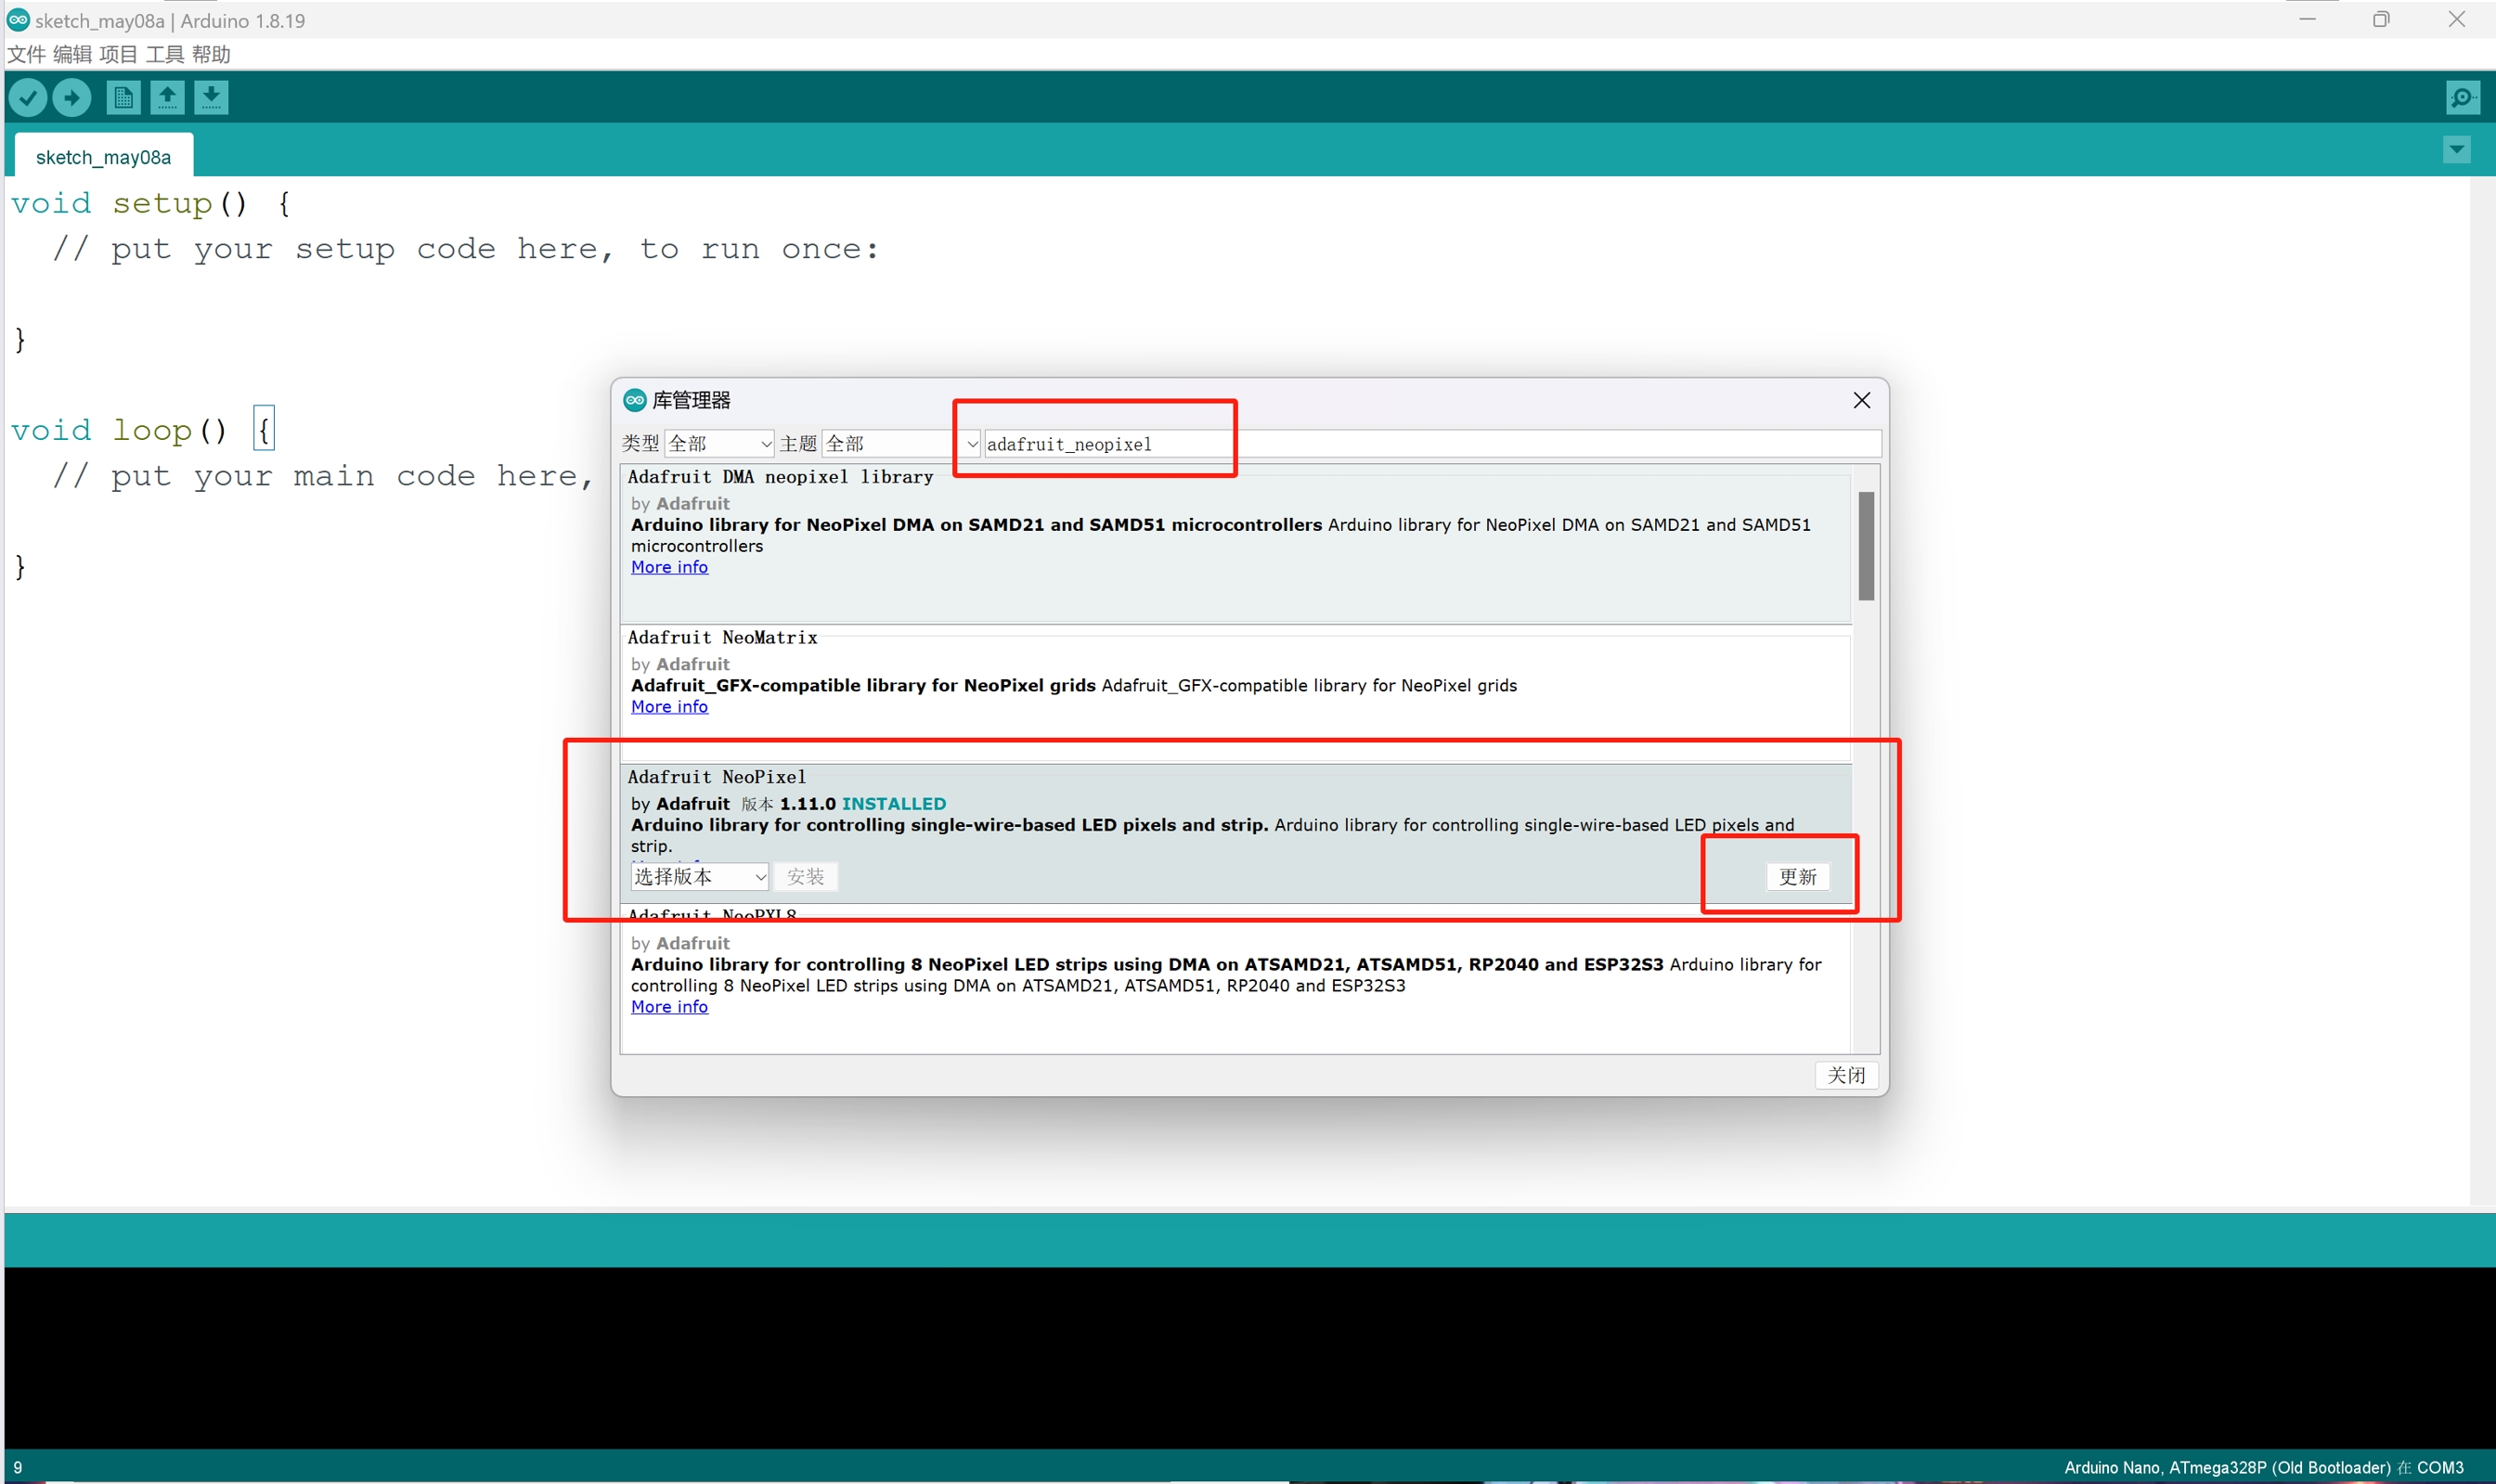The image size is (2496, 1484).
Task: Open More info for Adafruit NeoPXL8
Action: 669,1006
